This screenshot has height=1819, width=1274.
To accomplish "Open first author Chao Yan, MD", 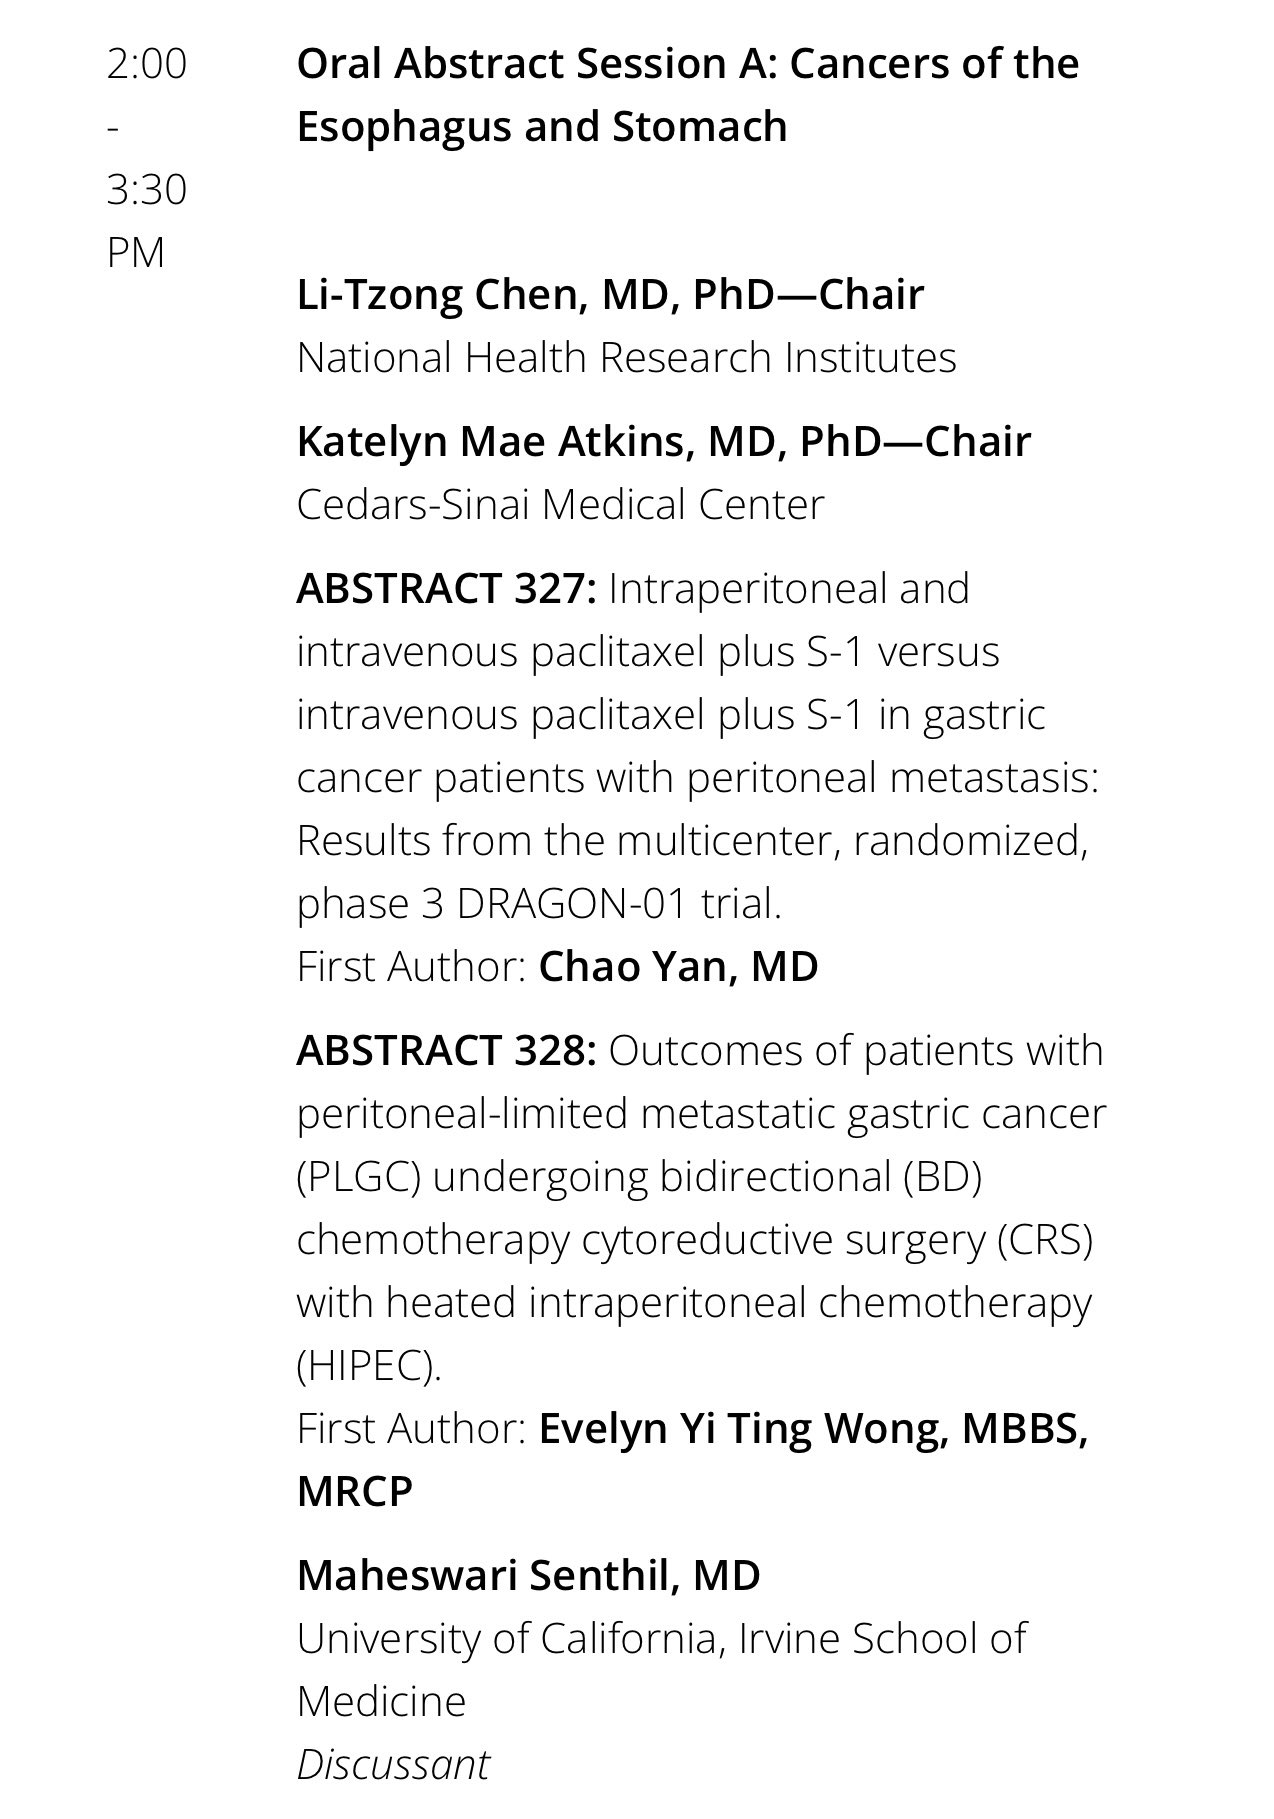I will [x=678, y=967].
